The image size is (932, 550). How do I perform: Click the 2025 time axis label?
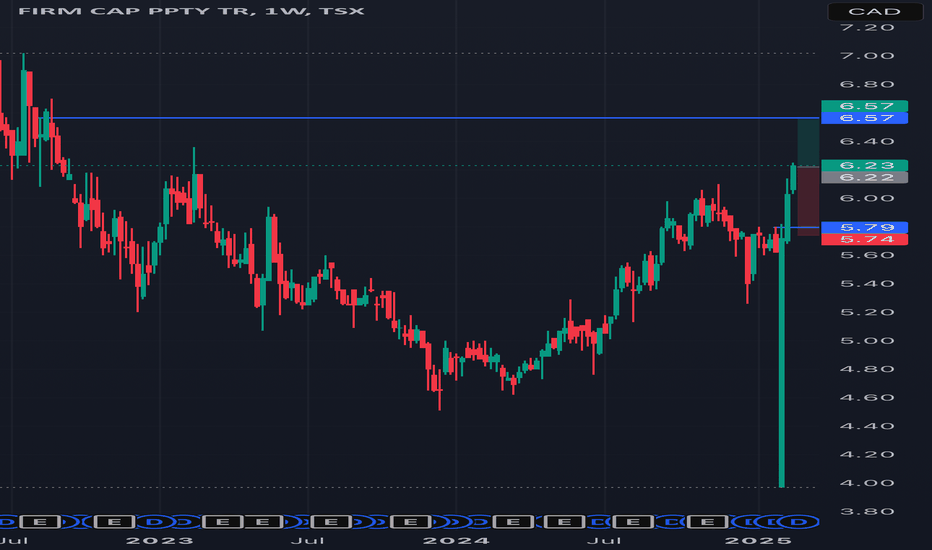[758, 540]
